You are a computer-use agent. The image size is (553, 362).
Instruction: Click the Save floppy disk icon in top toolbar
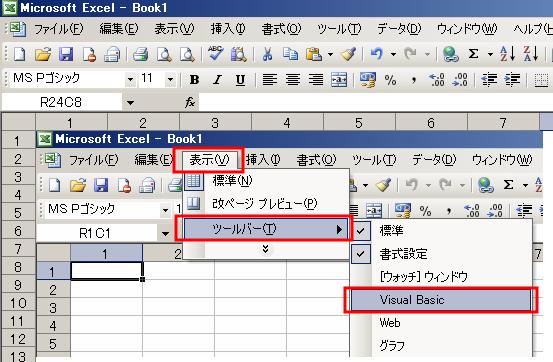pyautogui.click(x=66, y=54)
